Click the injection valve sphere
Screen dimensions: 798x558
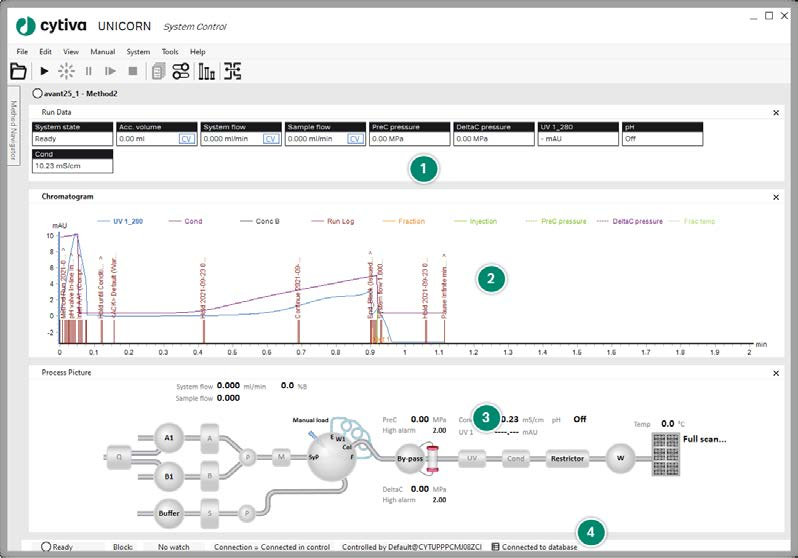(x=332, y=457)
